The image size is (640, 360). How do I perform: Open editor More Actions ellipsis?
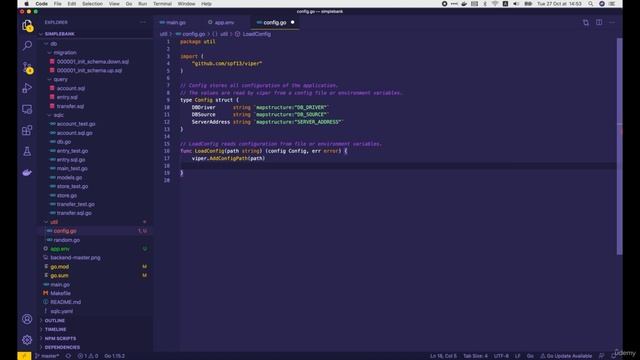(612, 22)
